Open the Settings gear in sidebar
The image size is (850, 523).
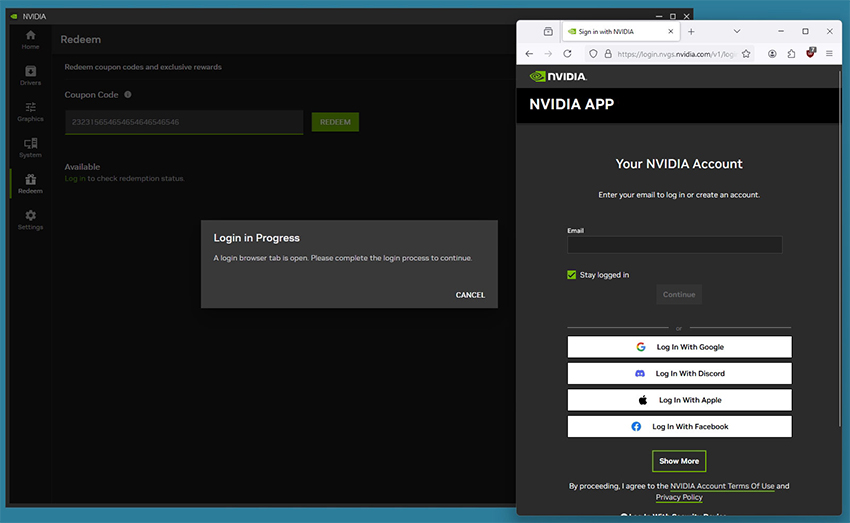click(x=30, y=219)
